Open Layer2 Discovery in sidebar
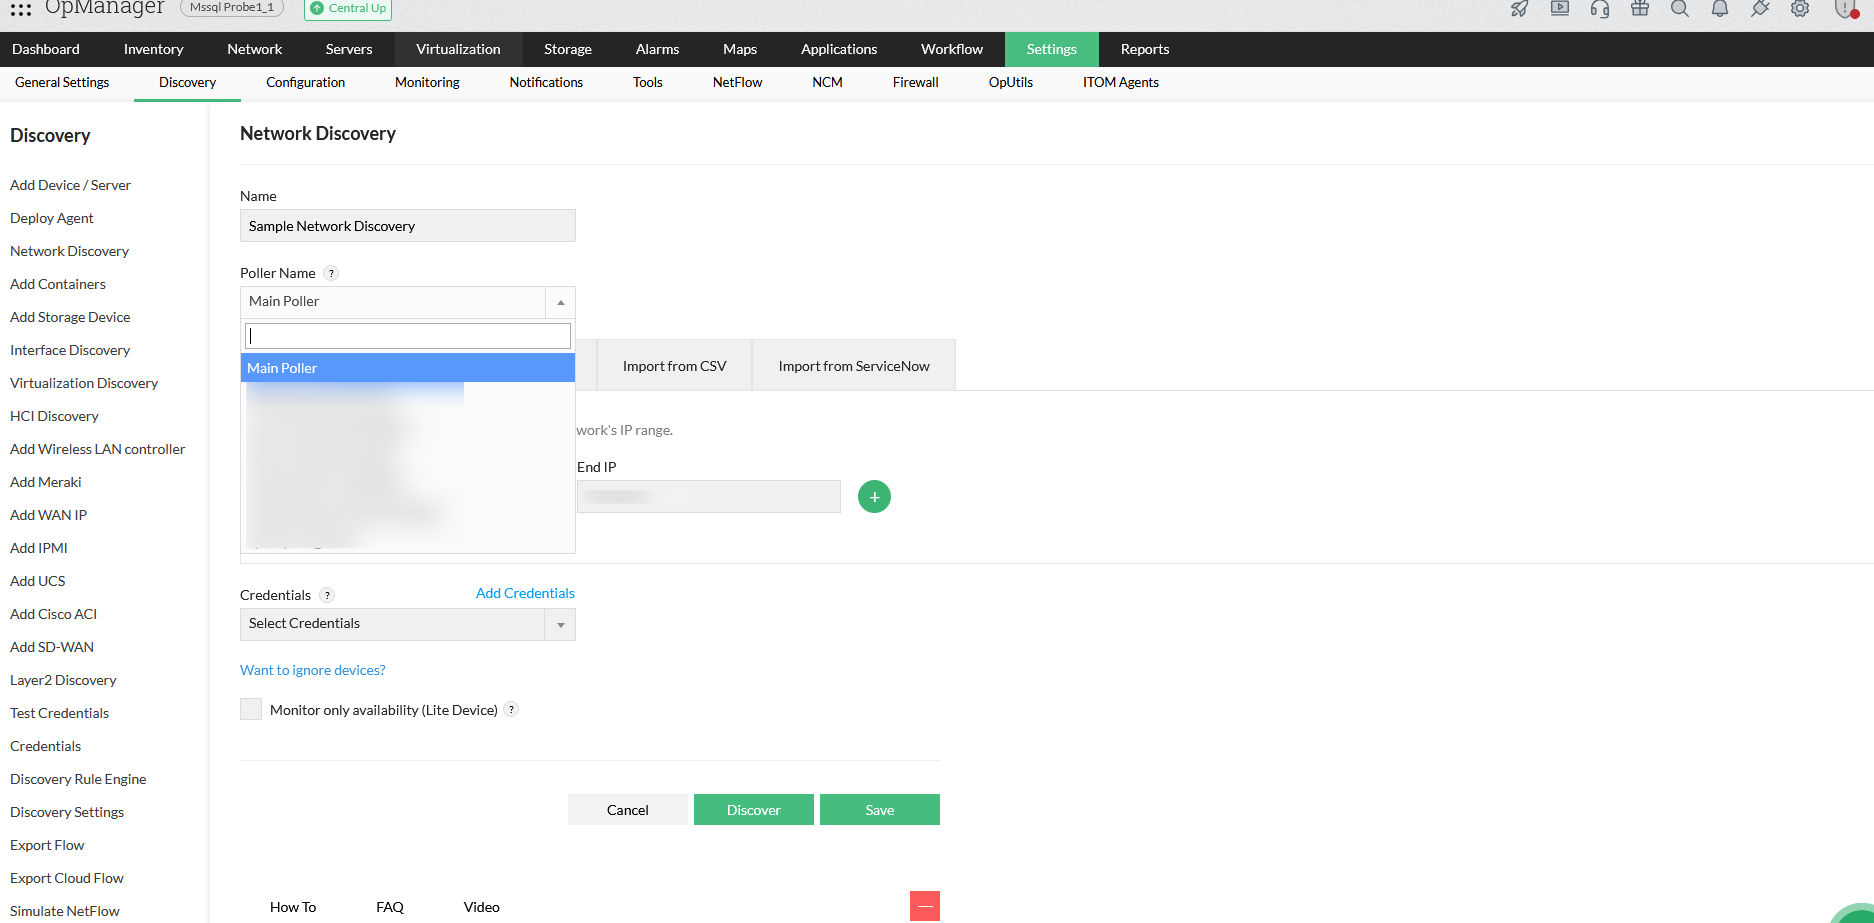The image size is (1874, 923). coord(63,681)
